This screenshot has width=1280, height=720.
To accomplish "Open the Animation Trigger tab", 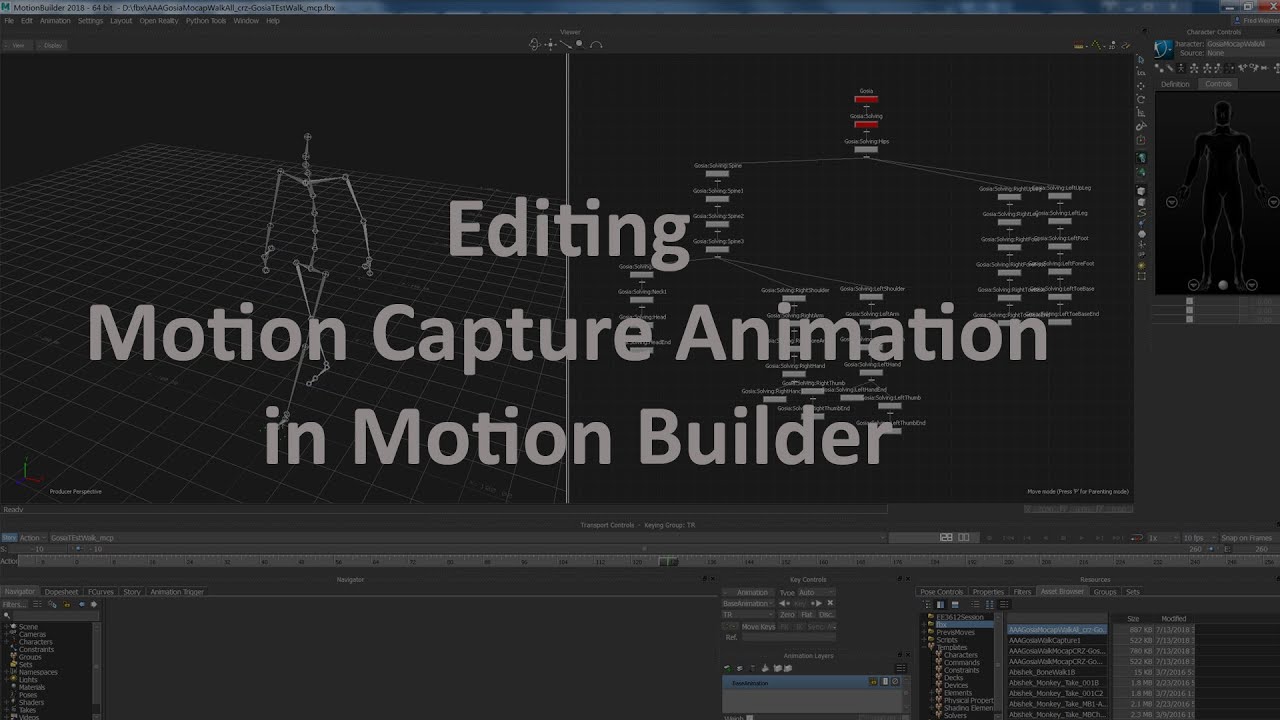I will pyautogui.click(x=177, y=592).
